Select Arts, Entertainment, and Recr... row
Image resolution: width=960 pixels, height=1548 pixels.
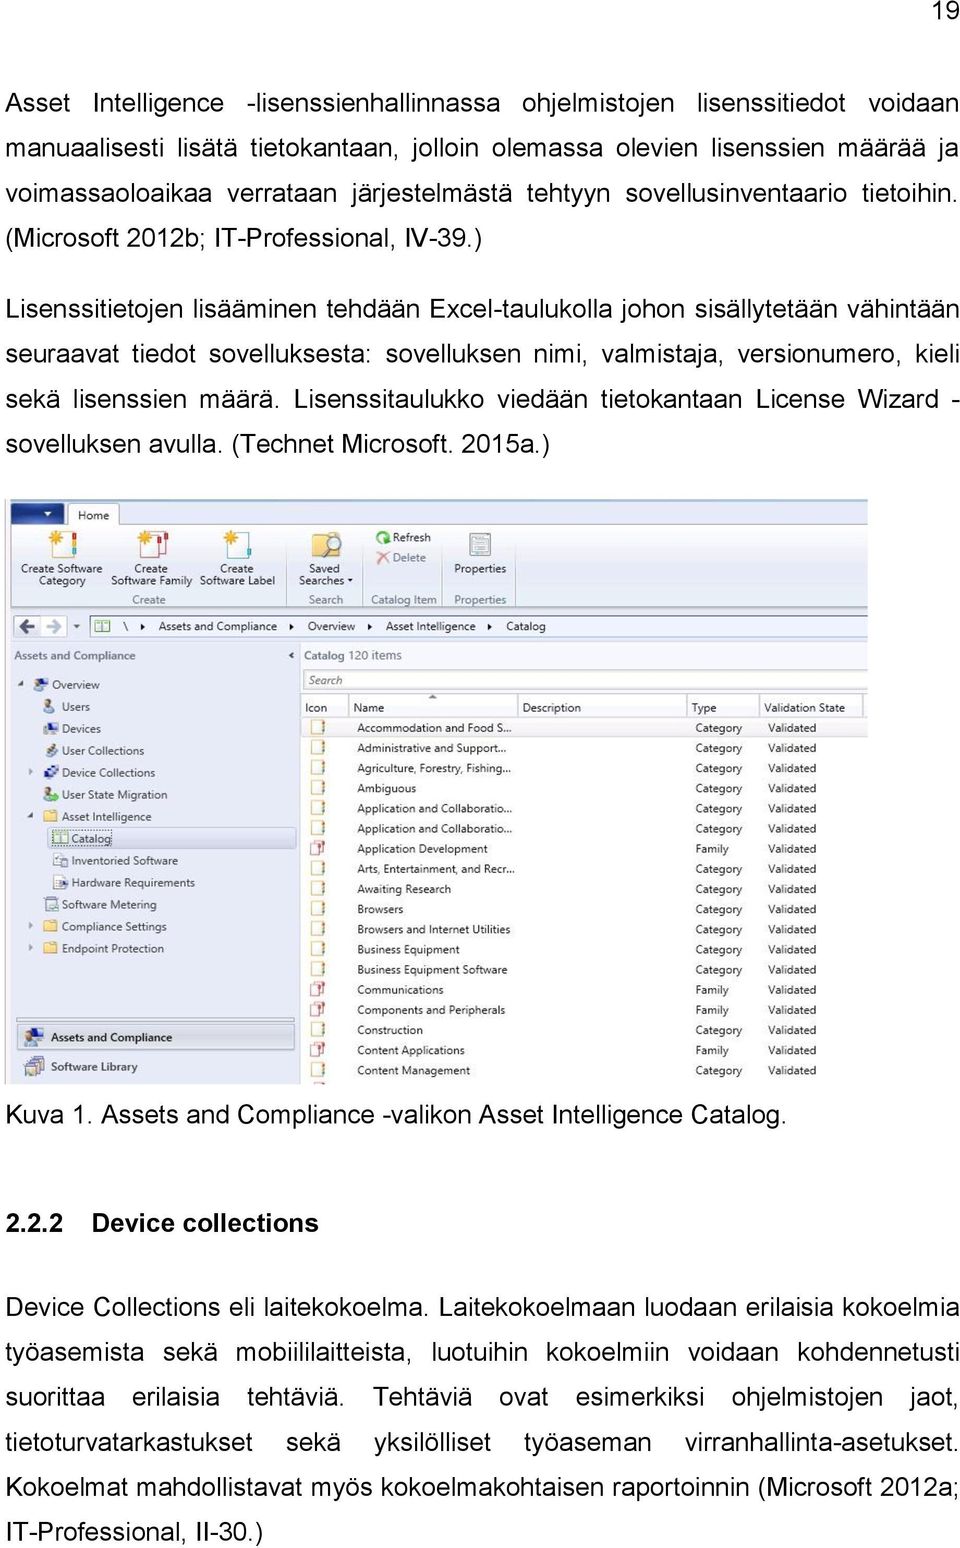click(584, 869)
